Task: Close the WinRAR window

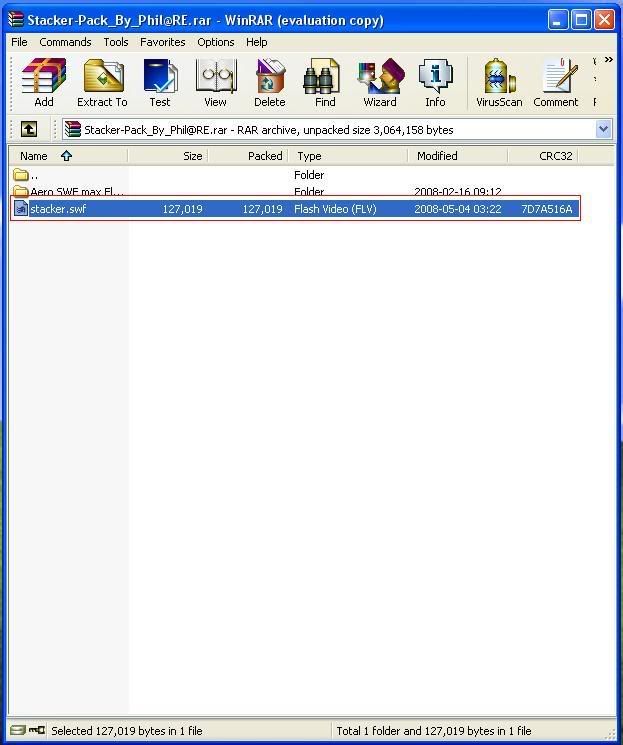Action: [604, 20]
